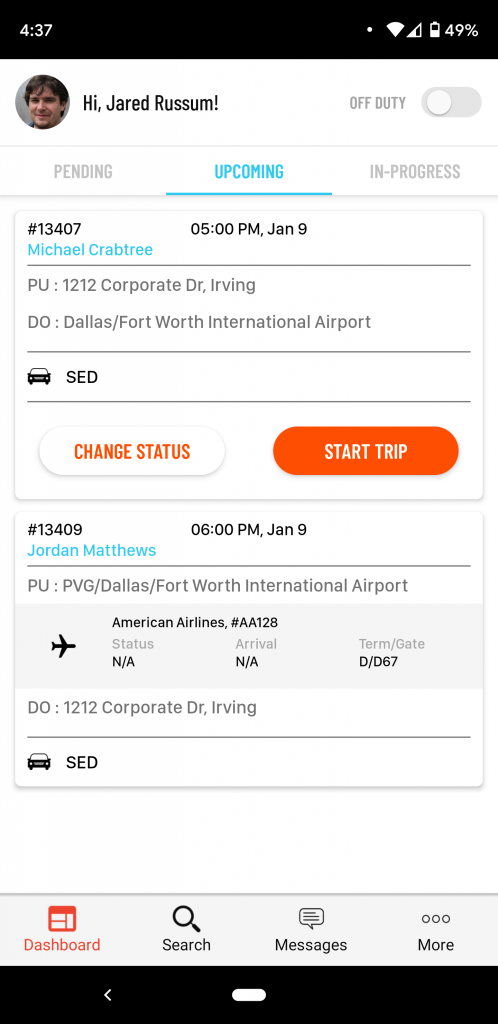Tap car icon on trip #13409
This screenshot has width=498, height=1024.
click(39, 762)
